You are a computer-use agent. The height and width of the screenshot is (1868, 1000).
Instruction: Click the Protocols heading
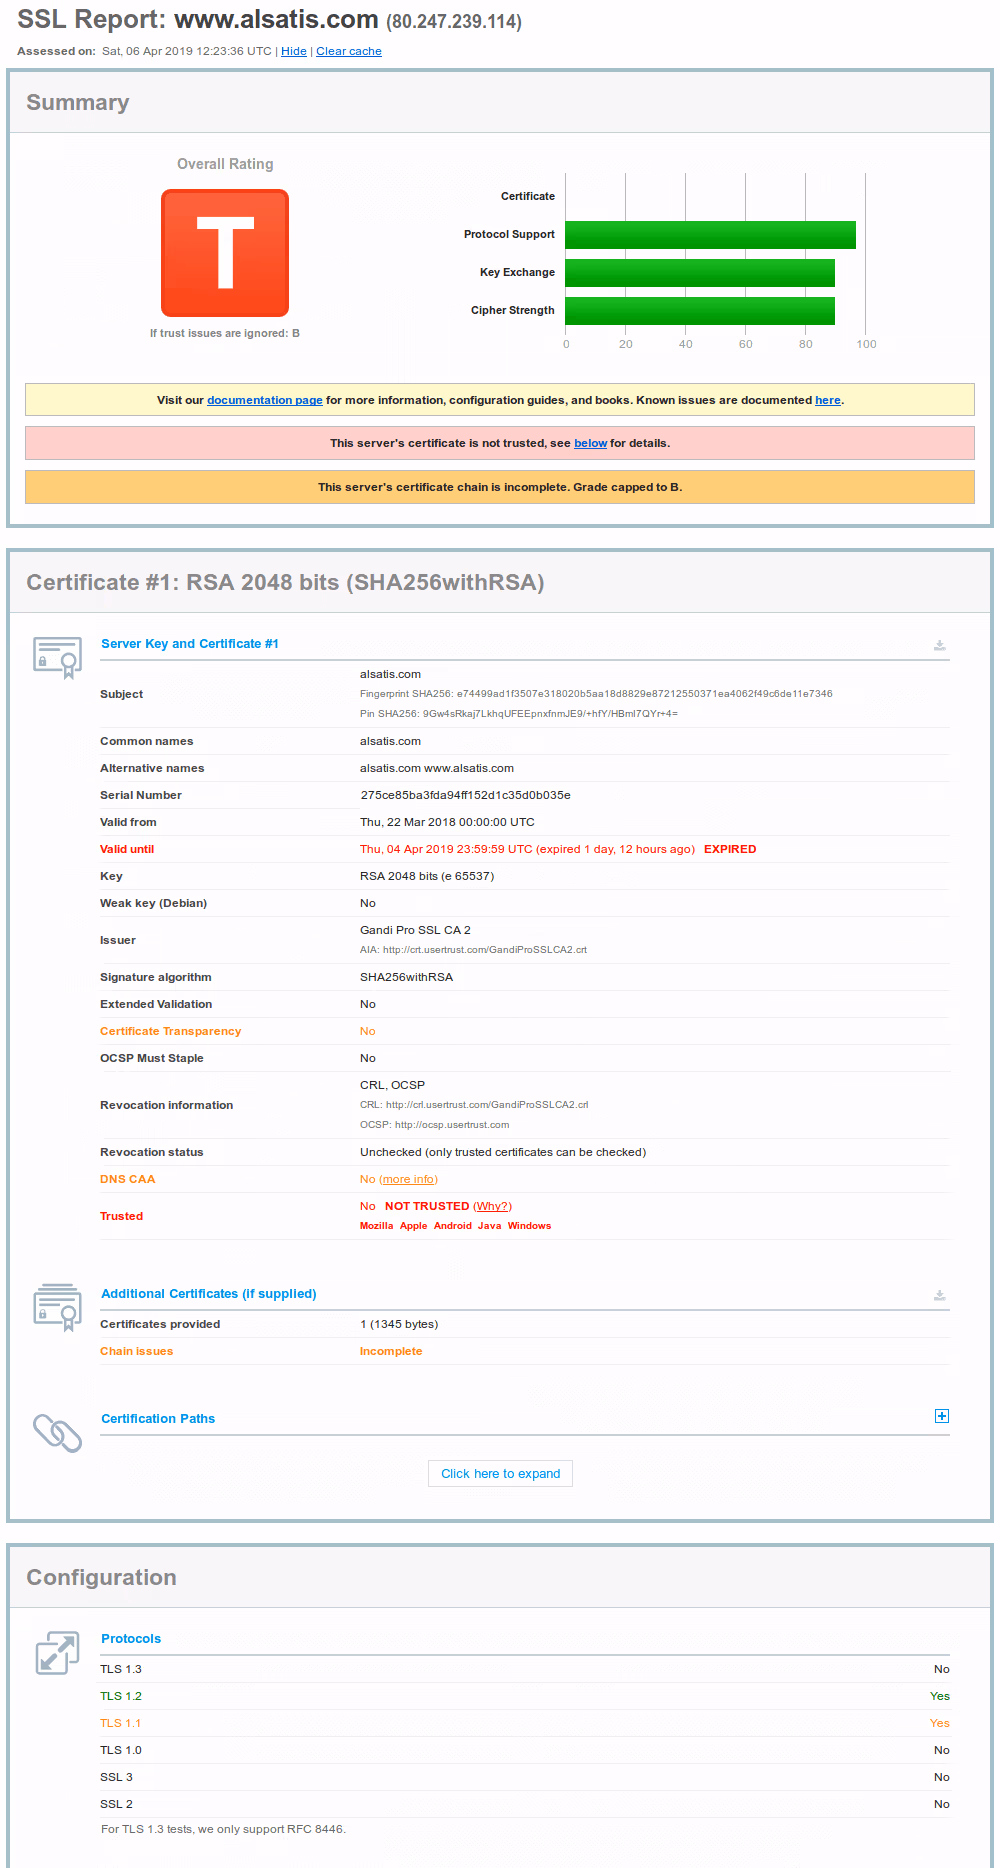pos(131,1639)
